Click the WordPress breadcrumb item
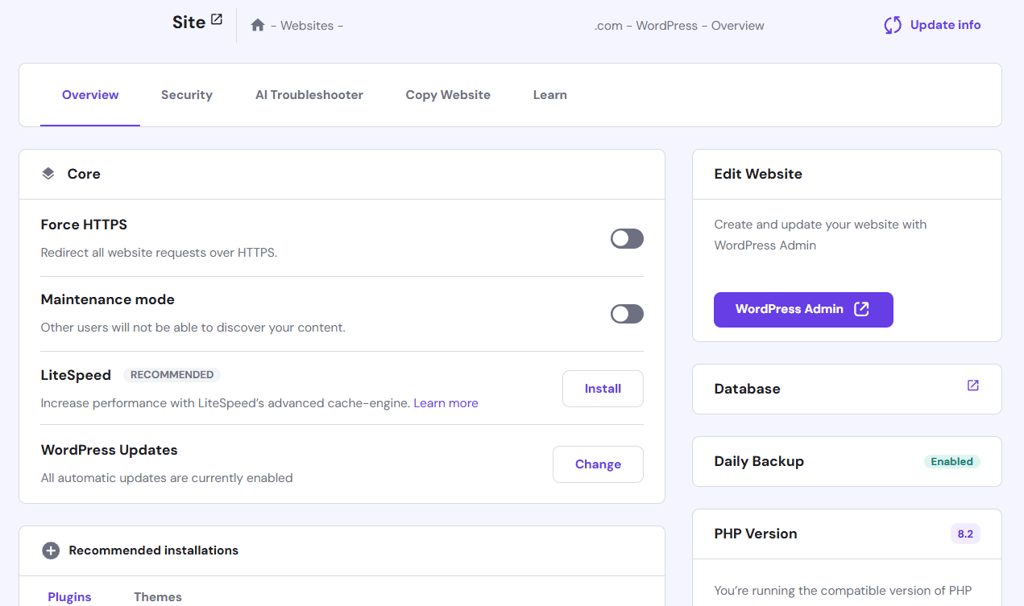Viewport: 1024px width, 606px height. coord(667,25)
